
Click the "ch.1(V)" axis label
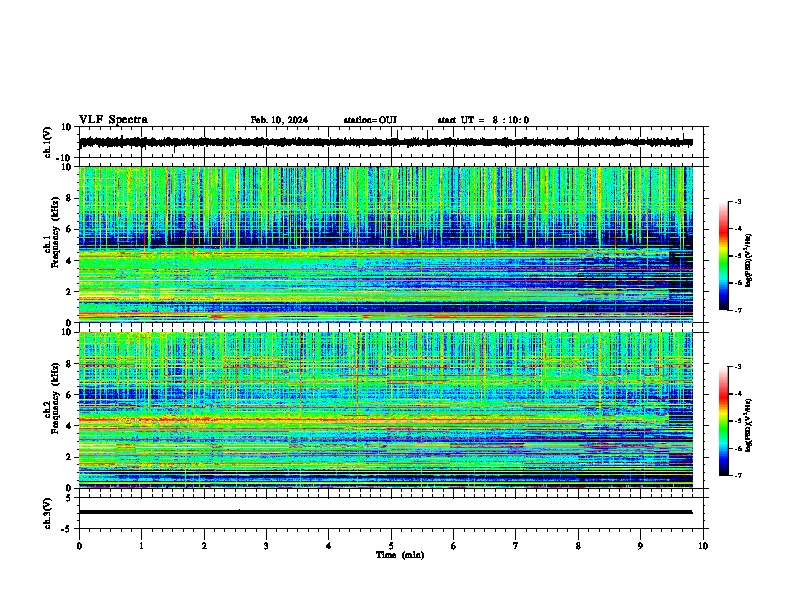(48, 142)
